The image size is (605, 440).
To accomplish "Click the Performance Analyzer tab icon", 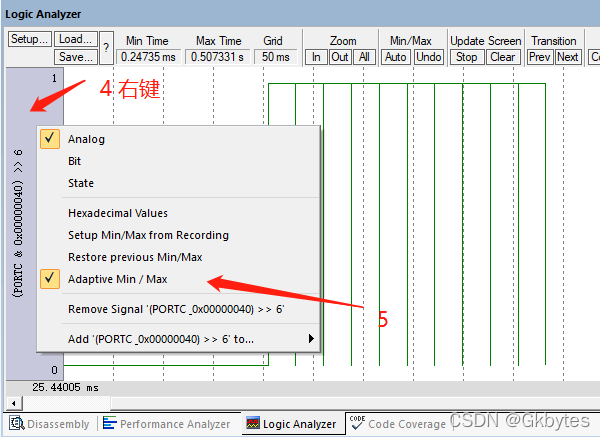I will point(109,423).
